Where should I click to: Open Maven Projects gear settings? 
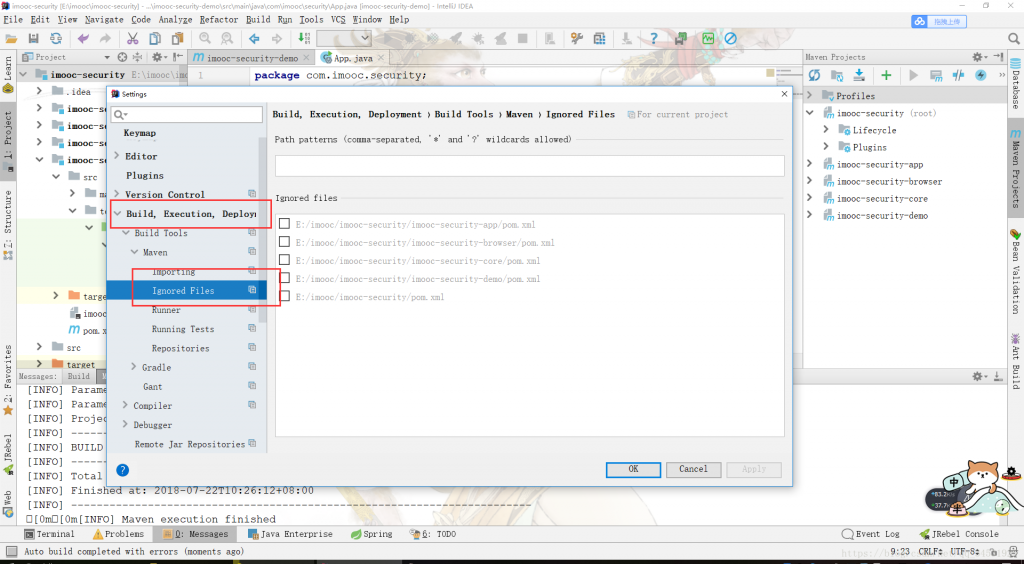click(978, 57)
